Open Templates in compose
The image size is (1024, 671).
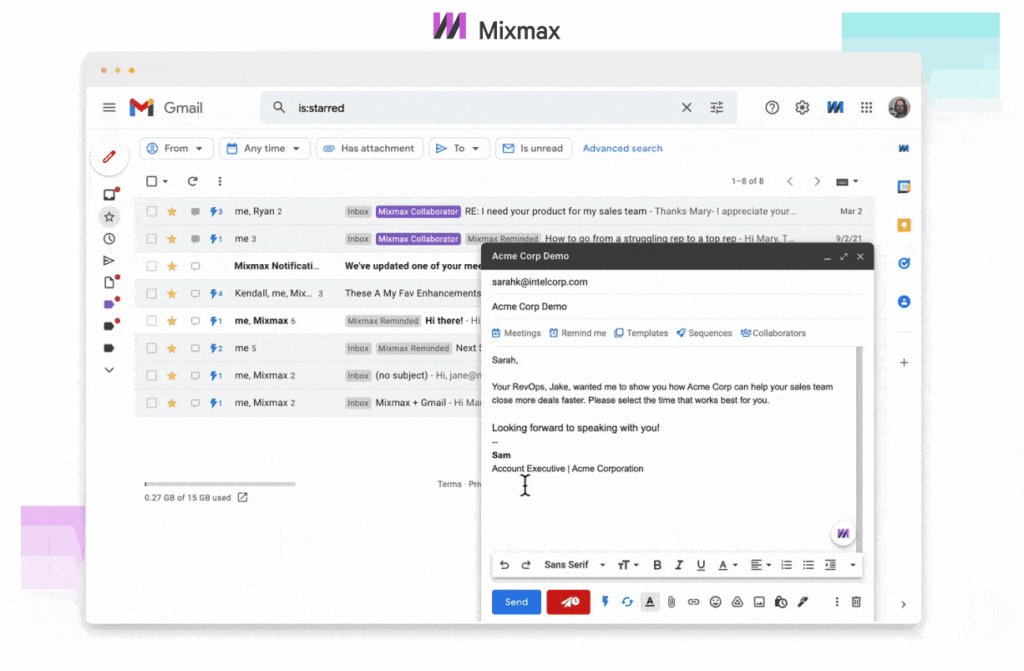point(641,333)
